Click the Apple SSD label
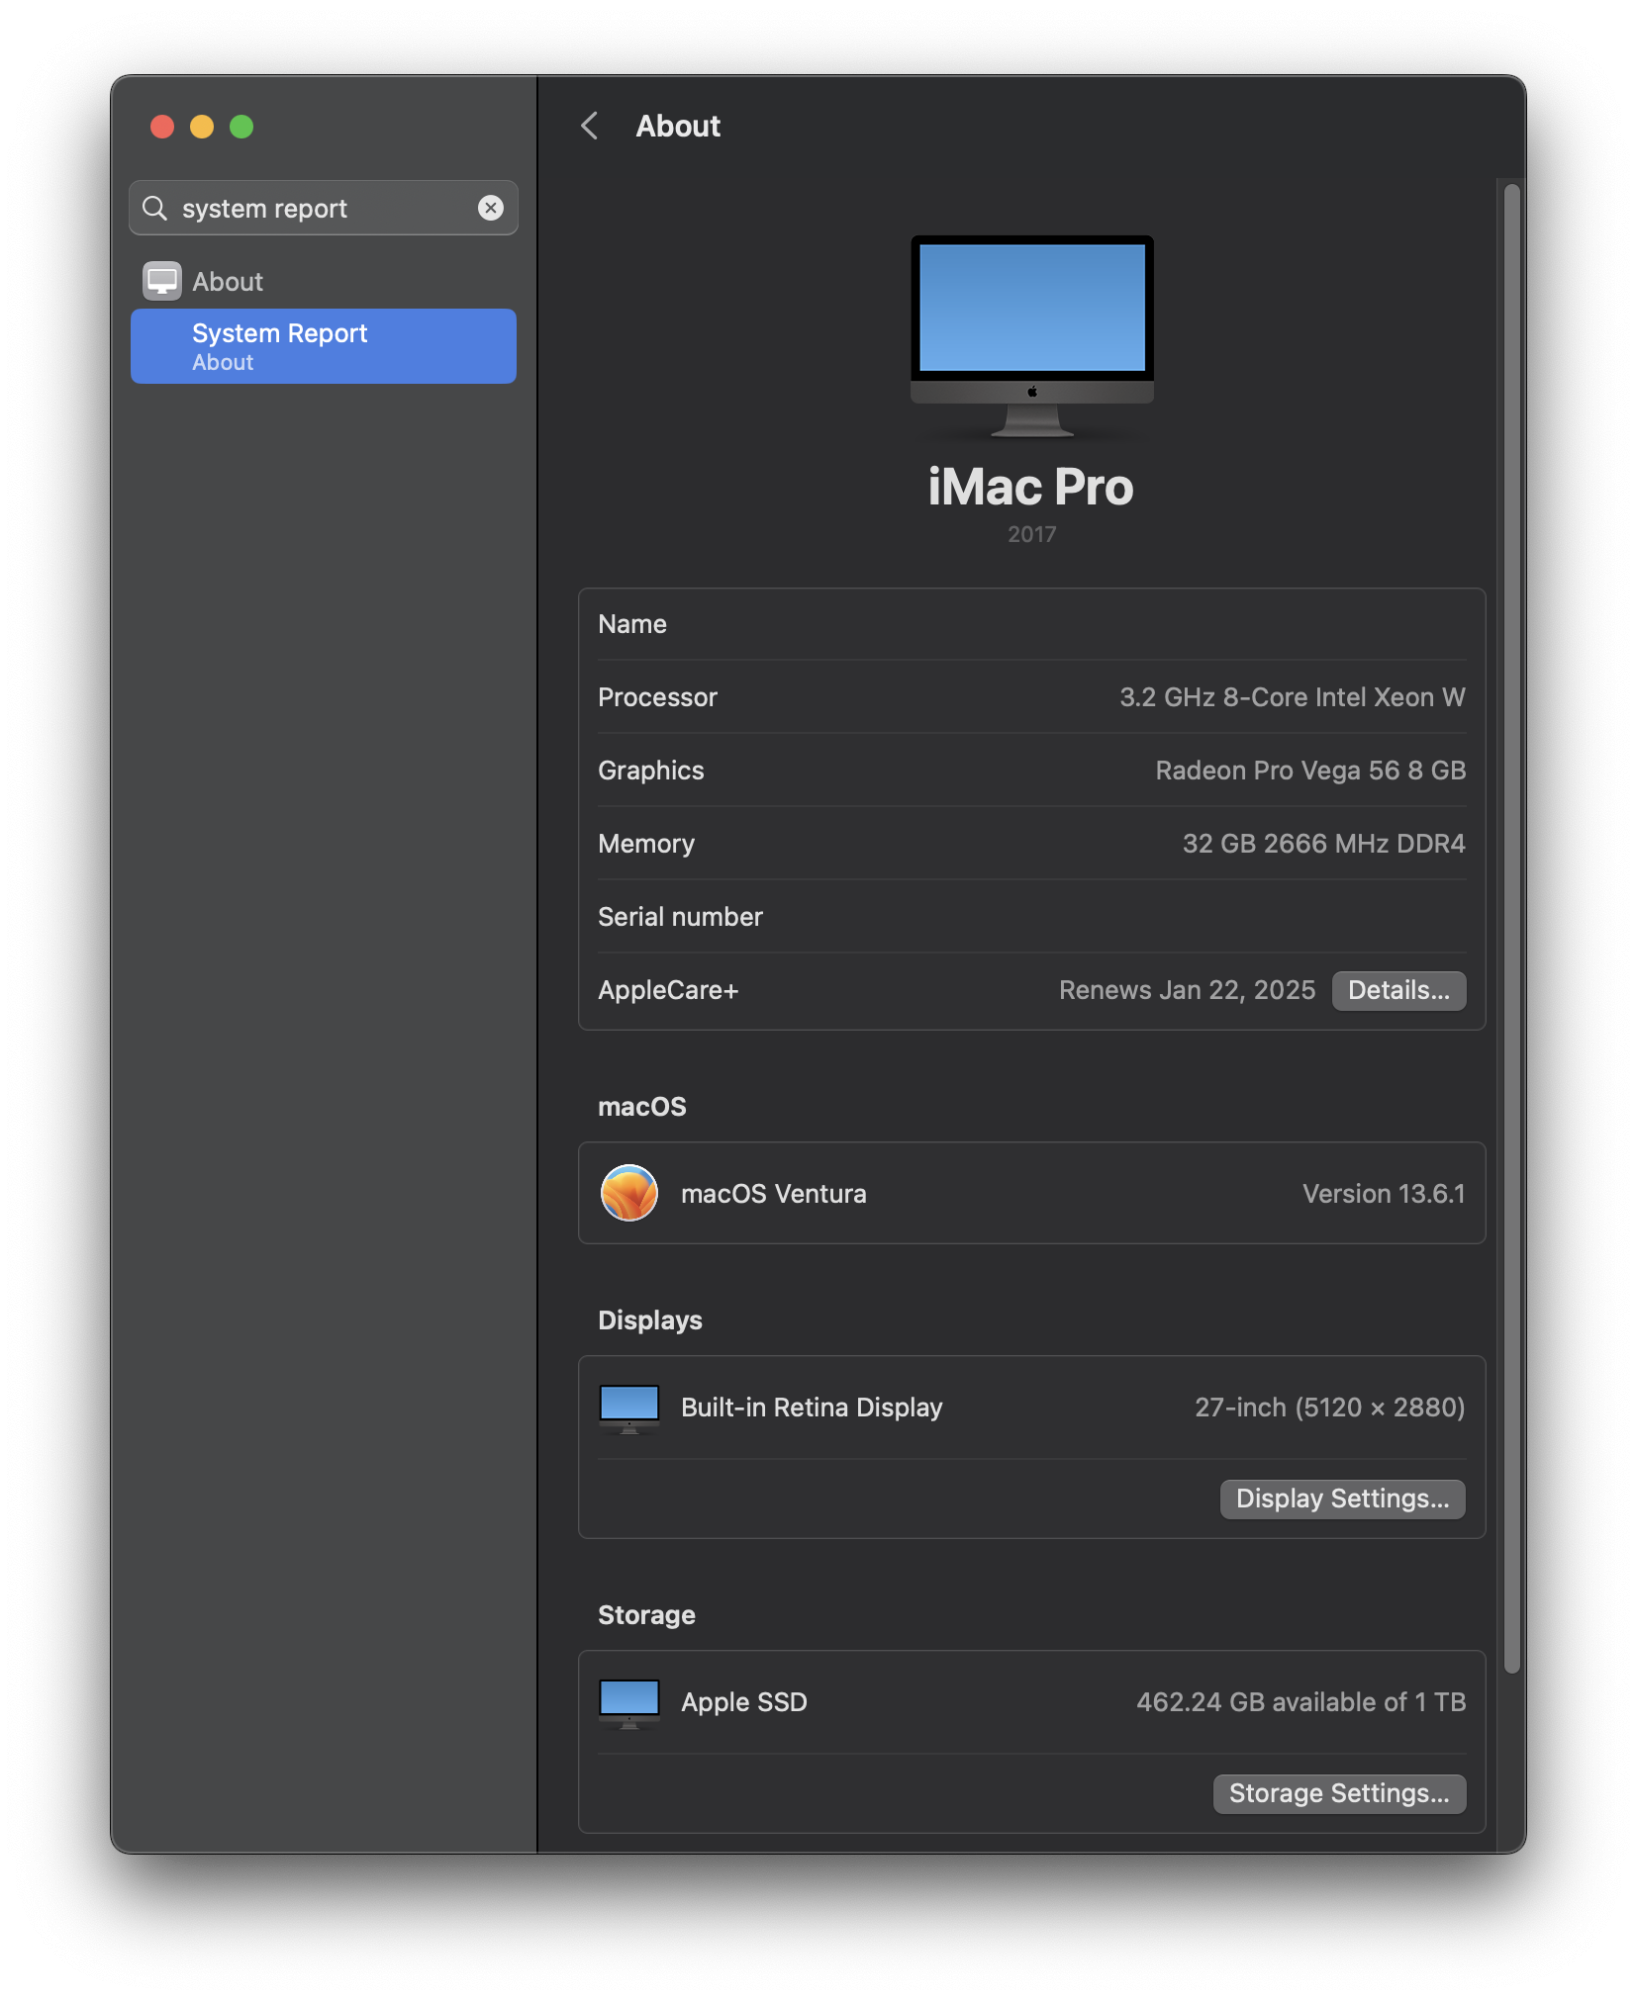The image size is (1637, 2000). coord(744,1703)
